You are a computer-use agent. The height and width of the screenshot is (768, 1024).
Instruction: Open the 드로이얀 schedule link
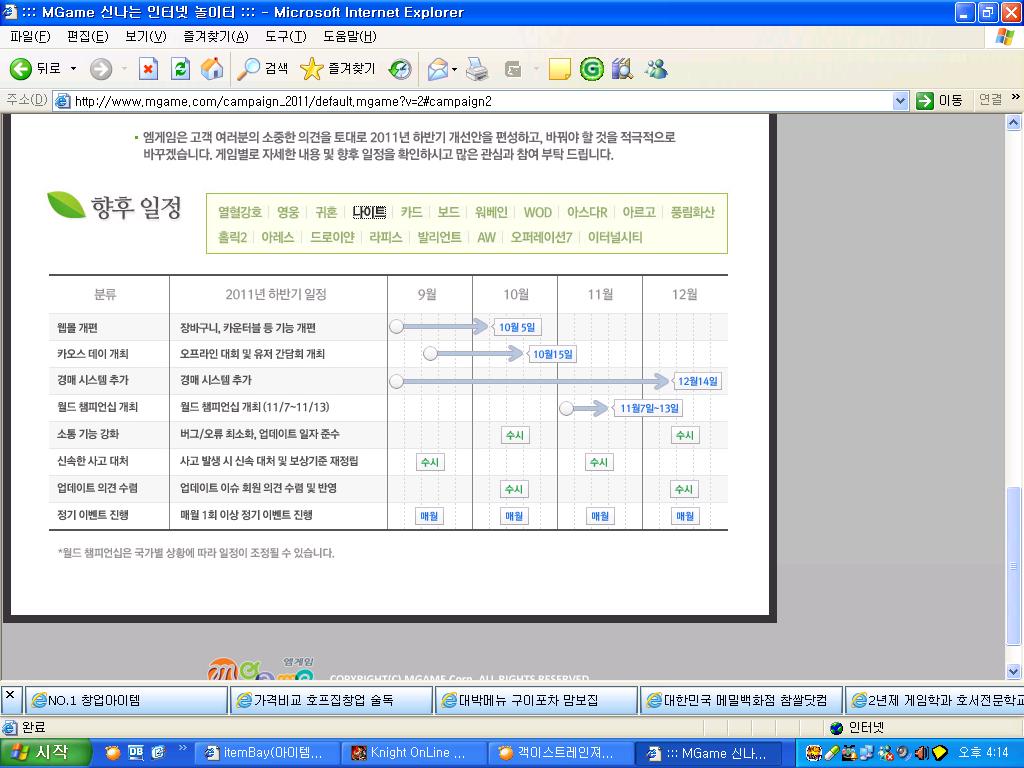pos(332,238)
